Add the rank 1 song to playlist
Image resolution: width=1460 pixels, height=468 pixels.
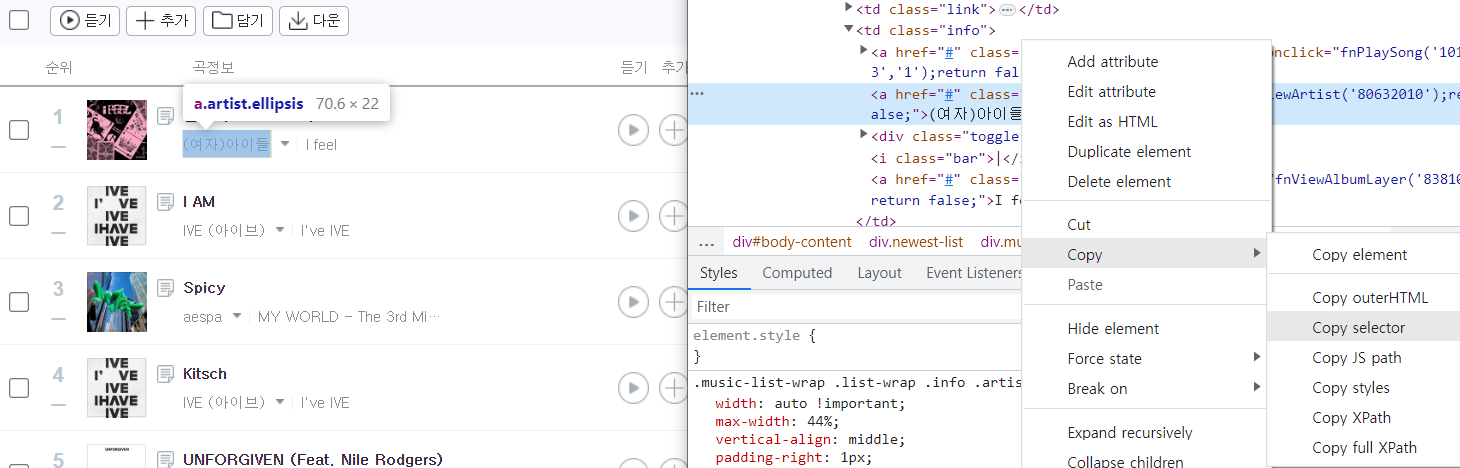[x=674, y=130]
